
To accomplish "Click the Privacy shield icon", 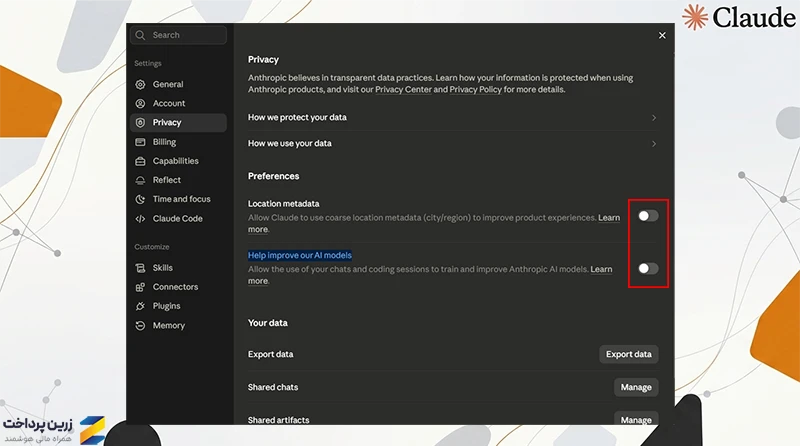I will 140,122.
